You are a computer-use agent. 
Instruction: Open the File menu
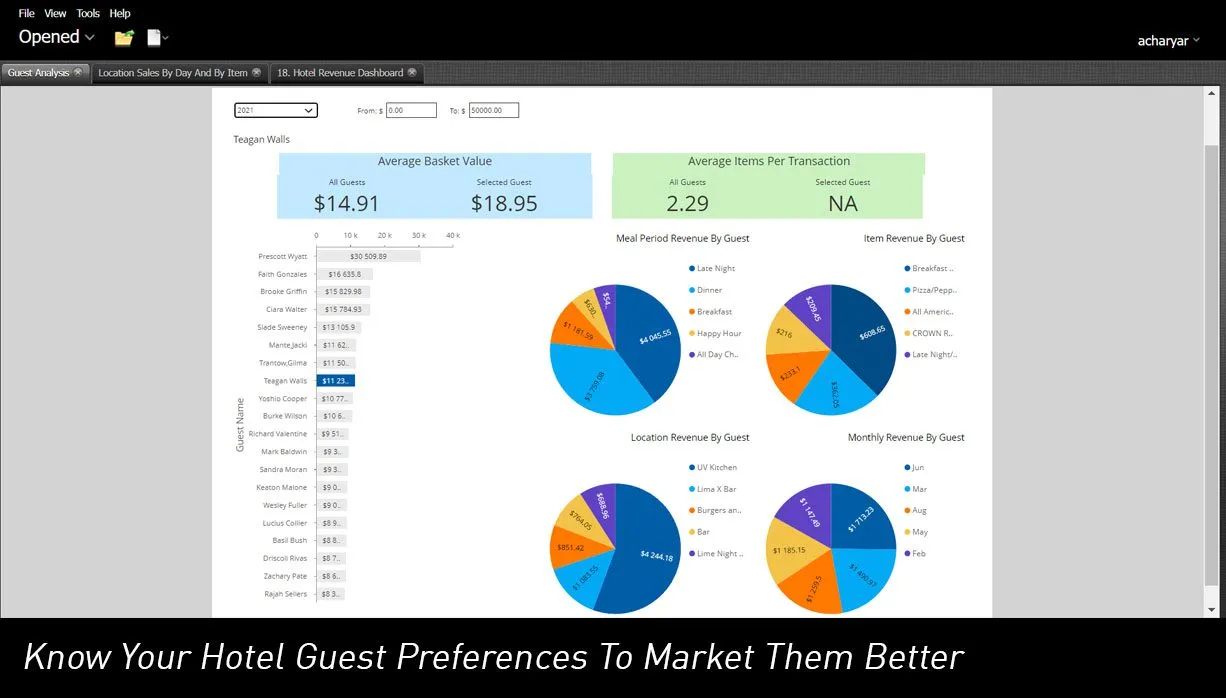pos(26,13)
